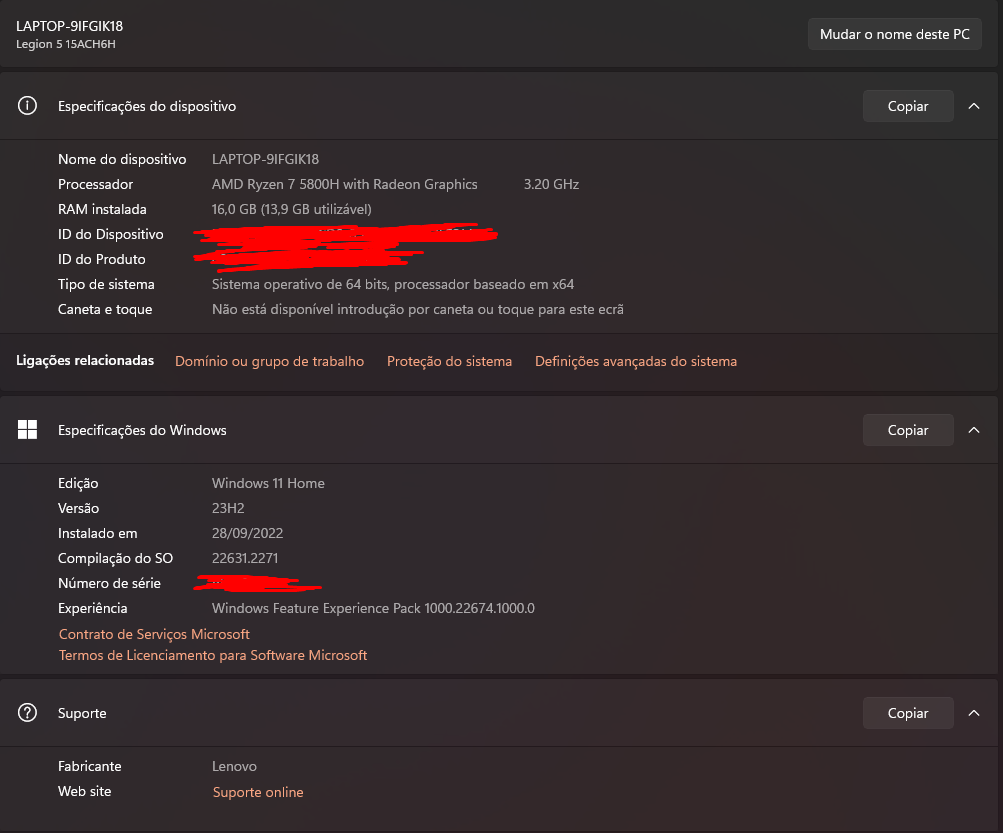Click the question mark Suporte icon
This screenshot has height=833, width=1003.
[x=27, y=713]
